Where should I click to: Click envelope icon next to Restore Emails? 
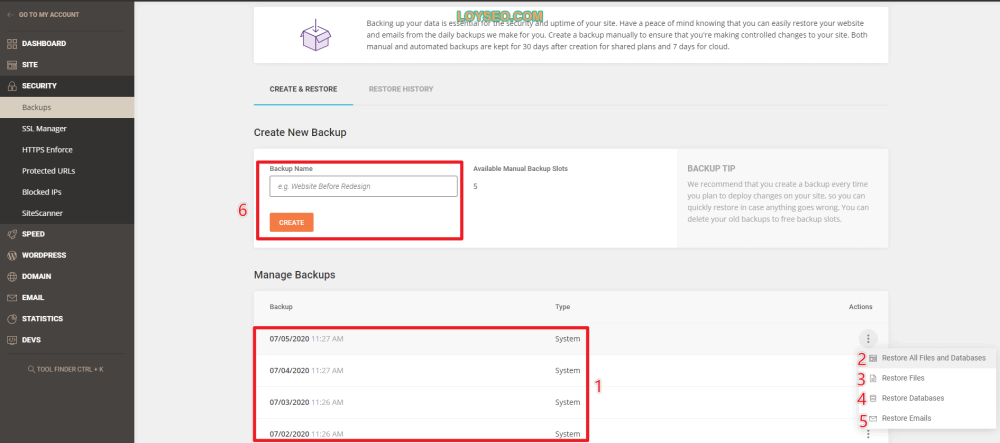pyautogui.click(x=873, y=419)
